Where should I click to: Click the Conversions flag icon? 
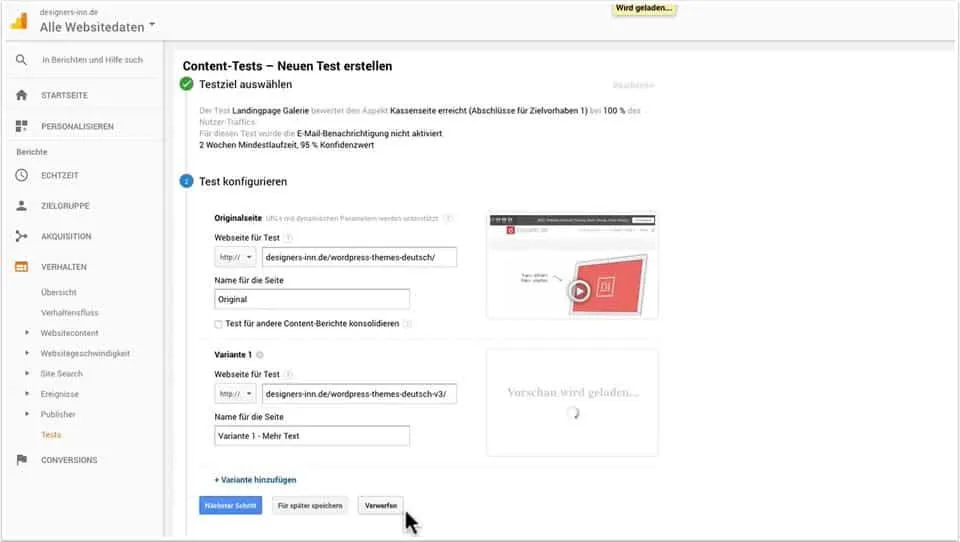[x=21, y=460]
